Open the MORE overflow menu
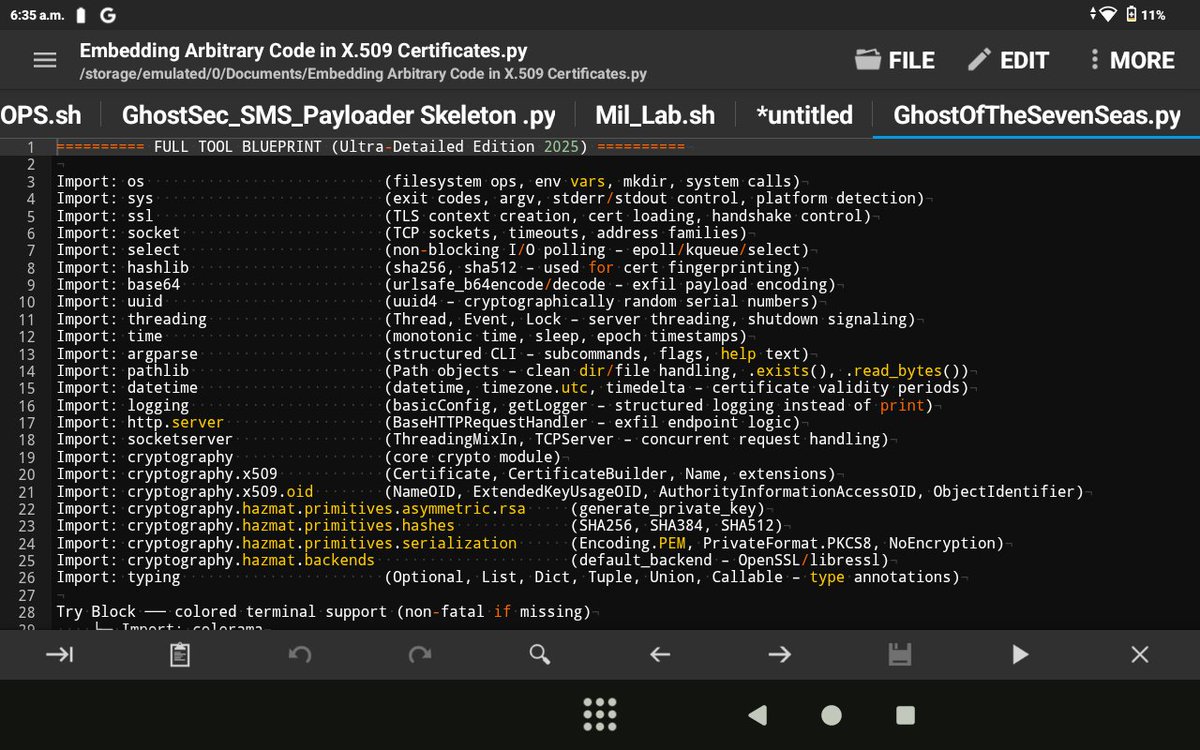 [x=1131, y=60]
